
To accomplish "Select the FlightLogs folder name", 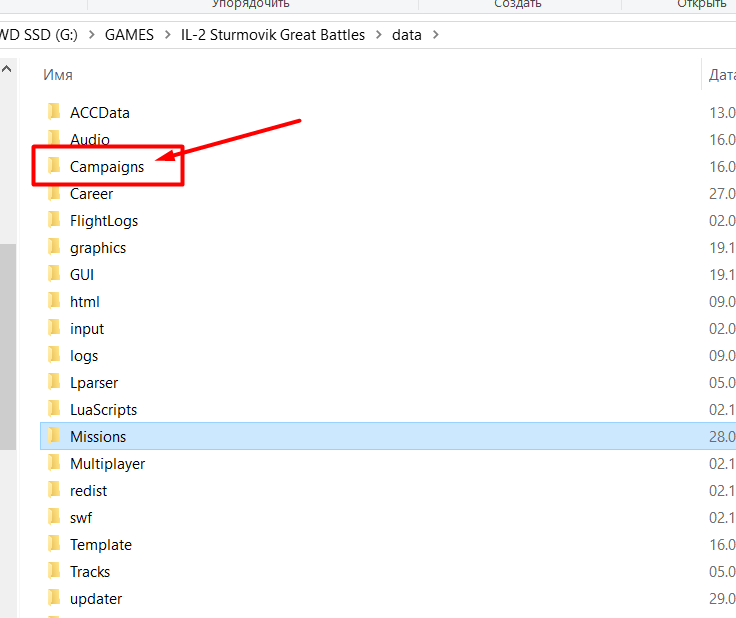I will pyautogui.click(x=104, y=221).
